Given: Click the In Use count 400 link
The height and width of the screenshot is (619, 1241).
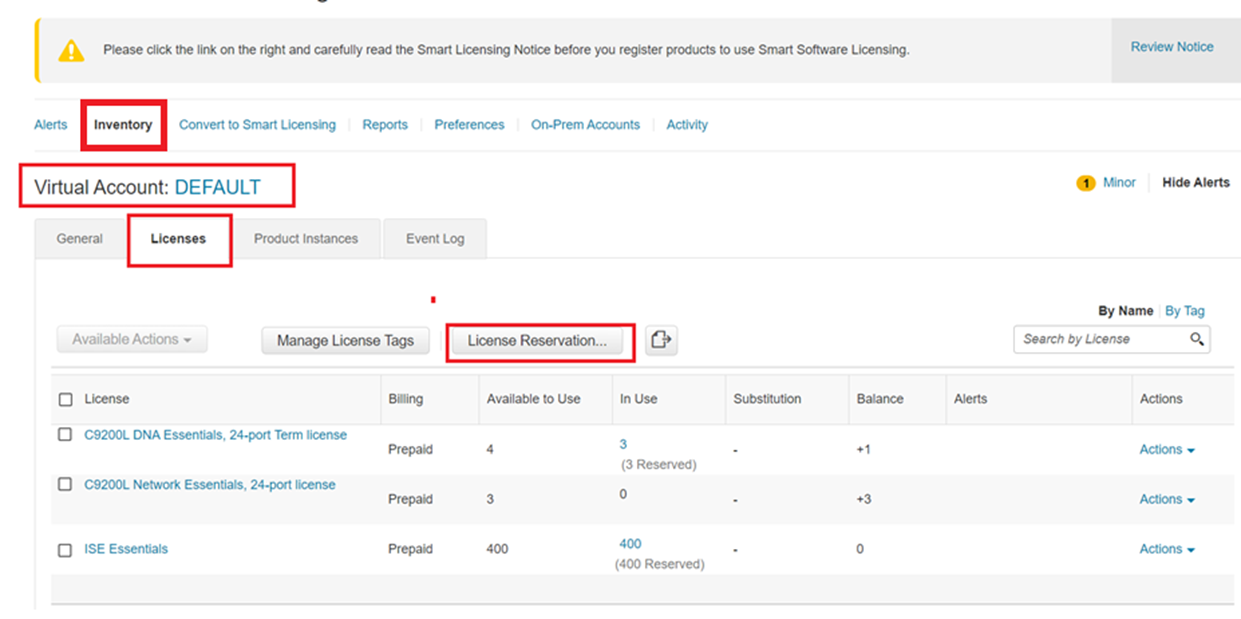Looking at the screenshot, I should pyautogui.click(x=630, y=544).
